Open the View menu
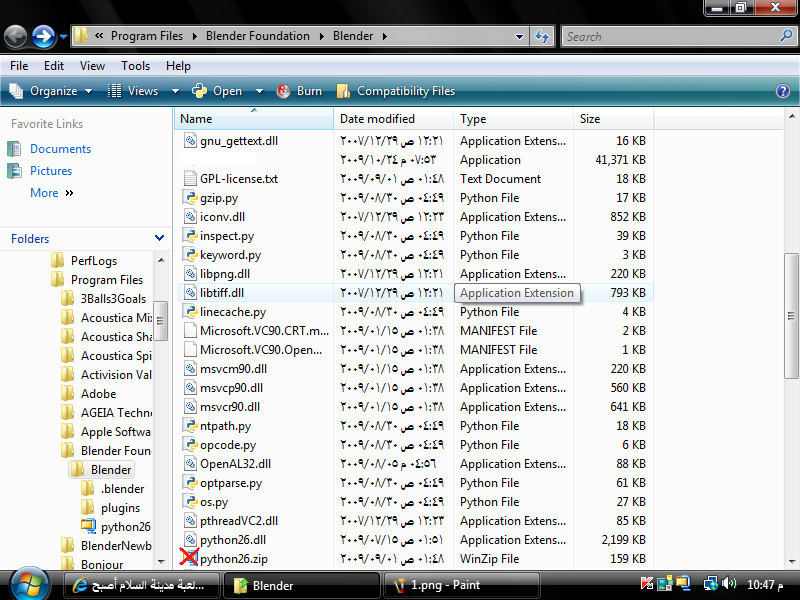 tap(92, 66)
